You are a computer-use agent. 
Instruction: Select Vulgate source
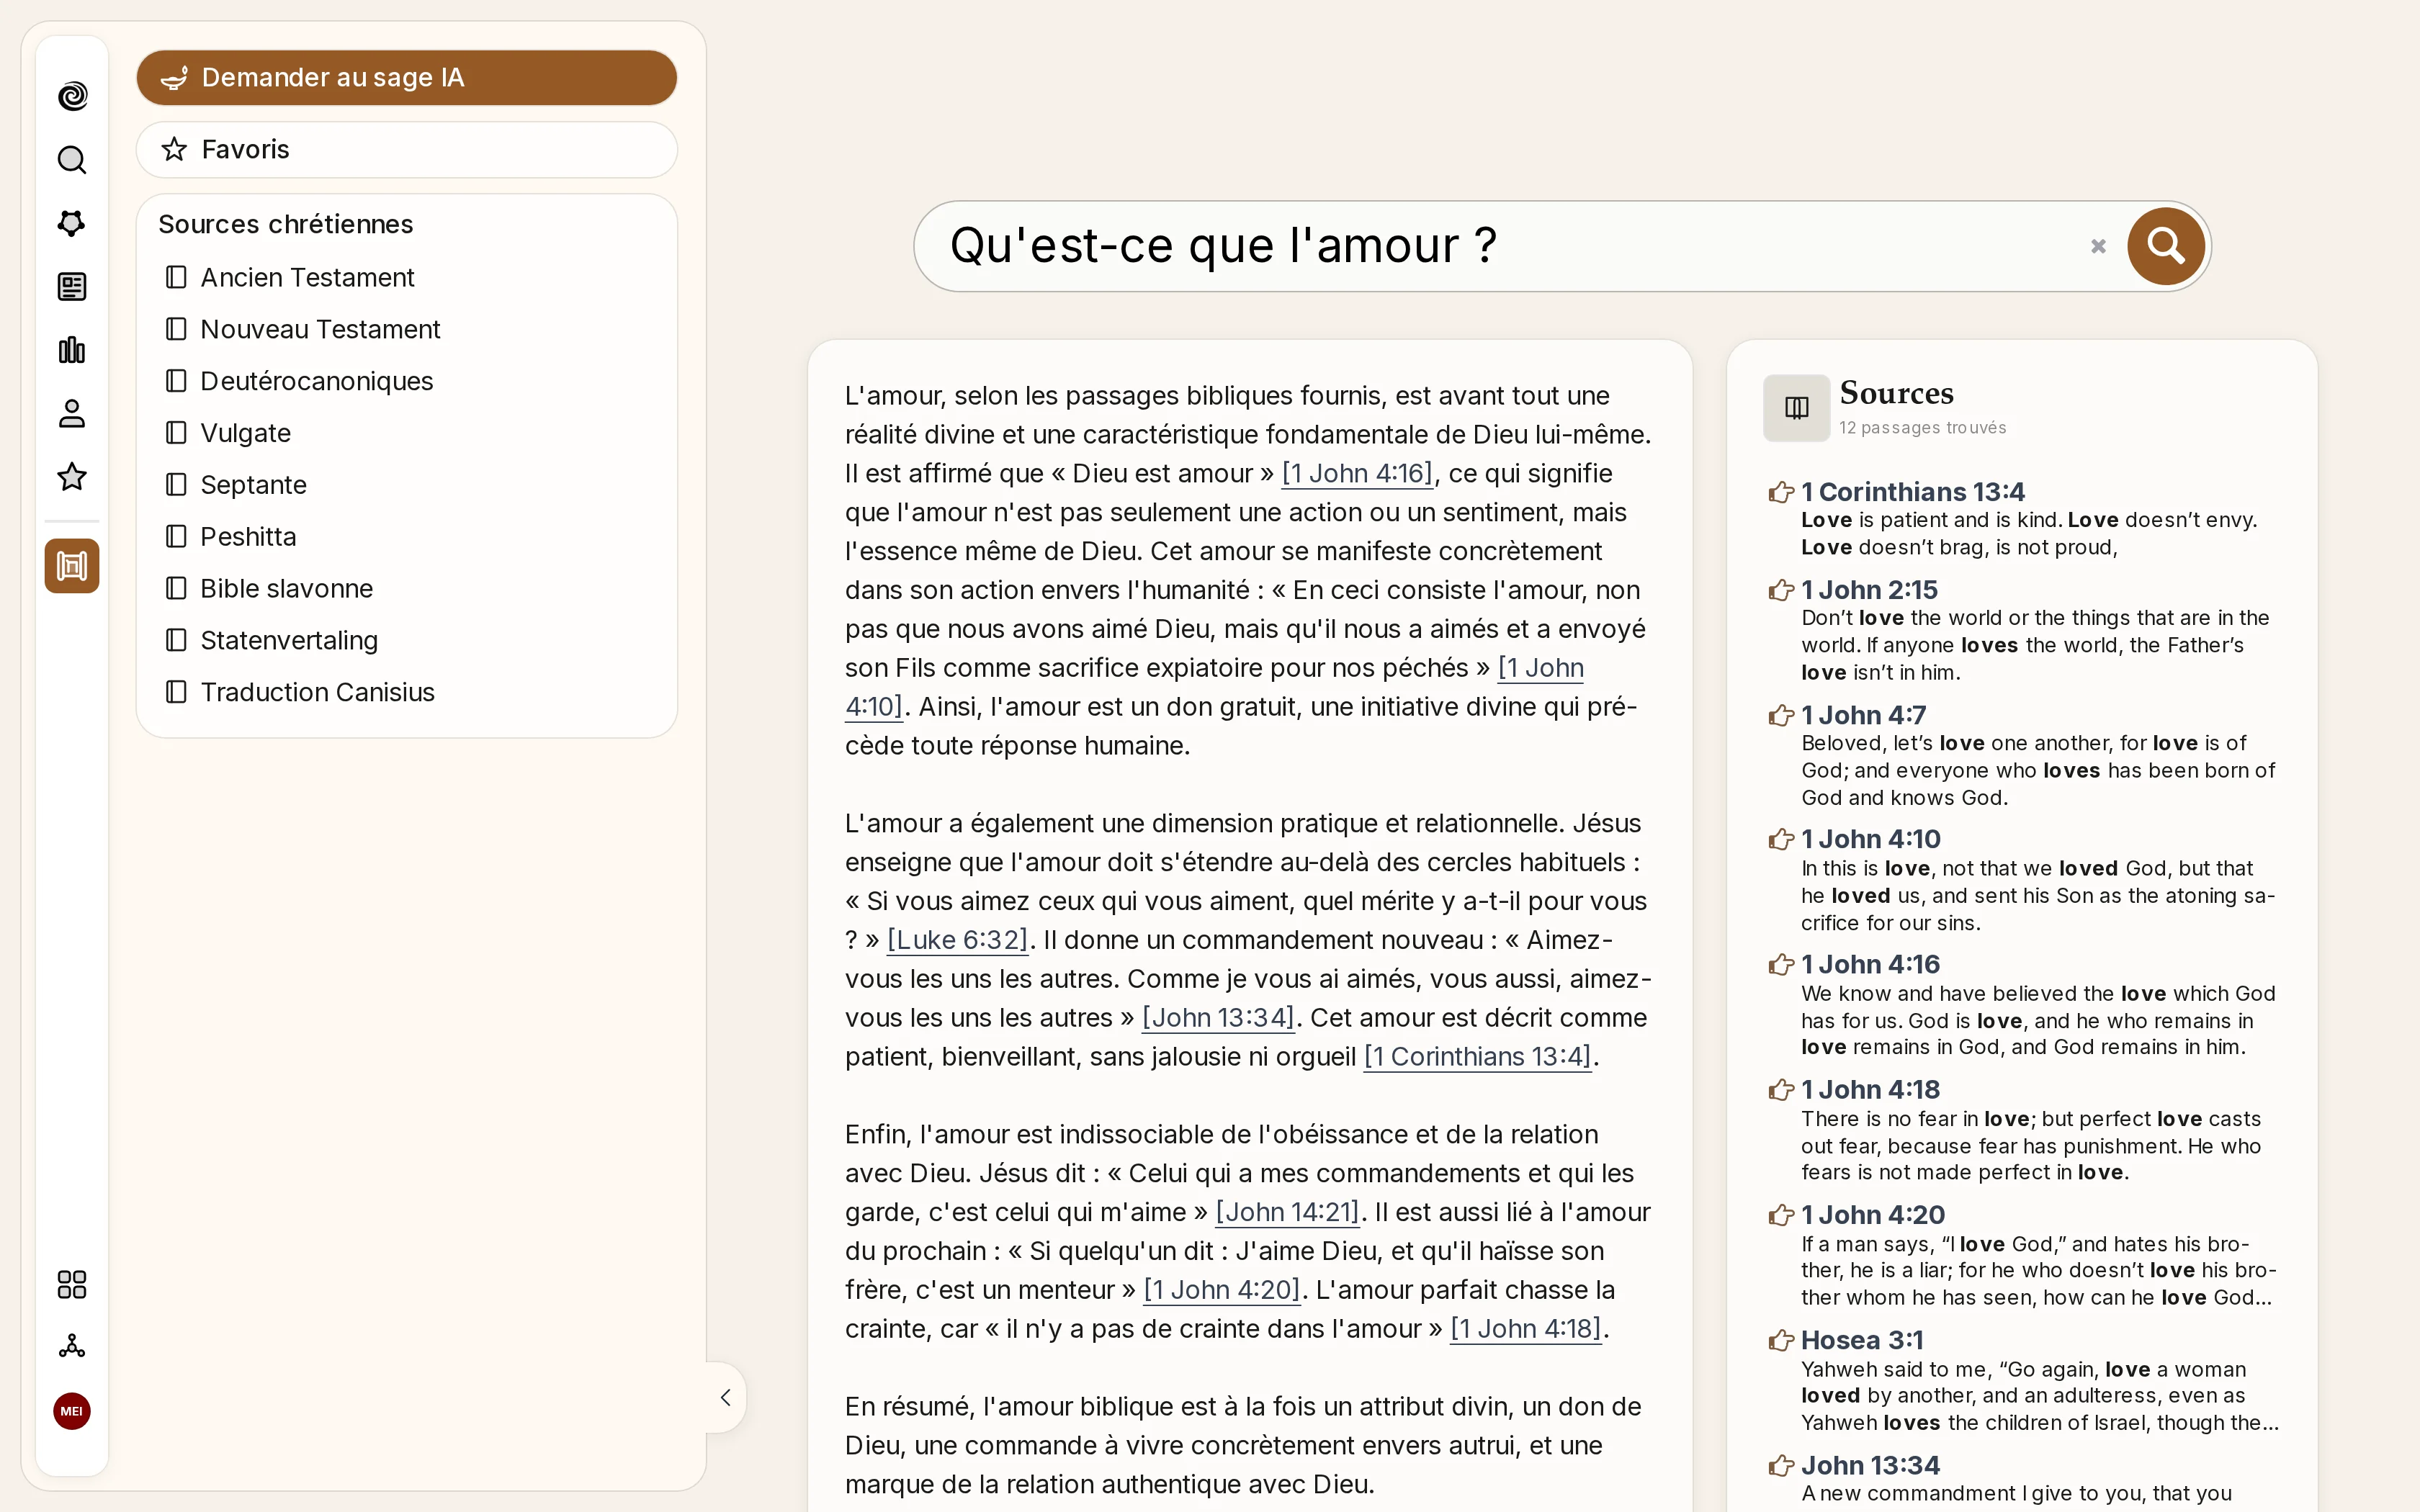tap(228, 433)
